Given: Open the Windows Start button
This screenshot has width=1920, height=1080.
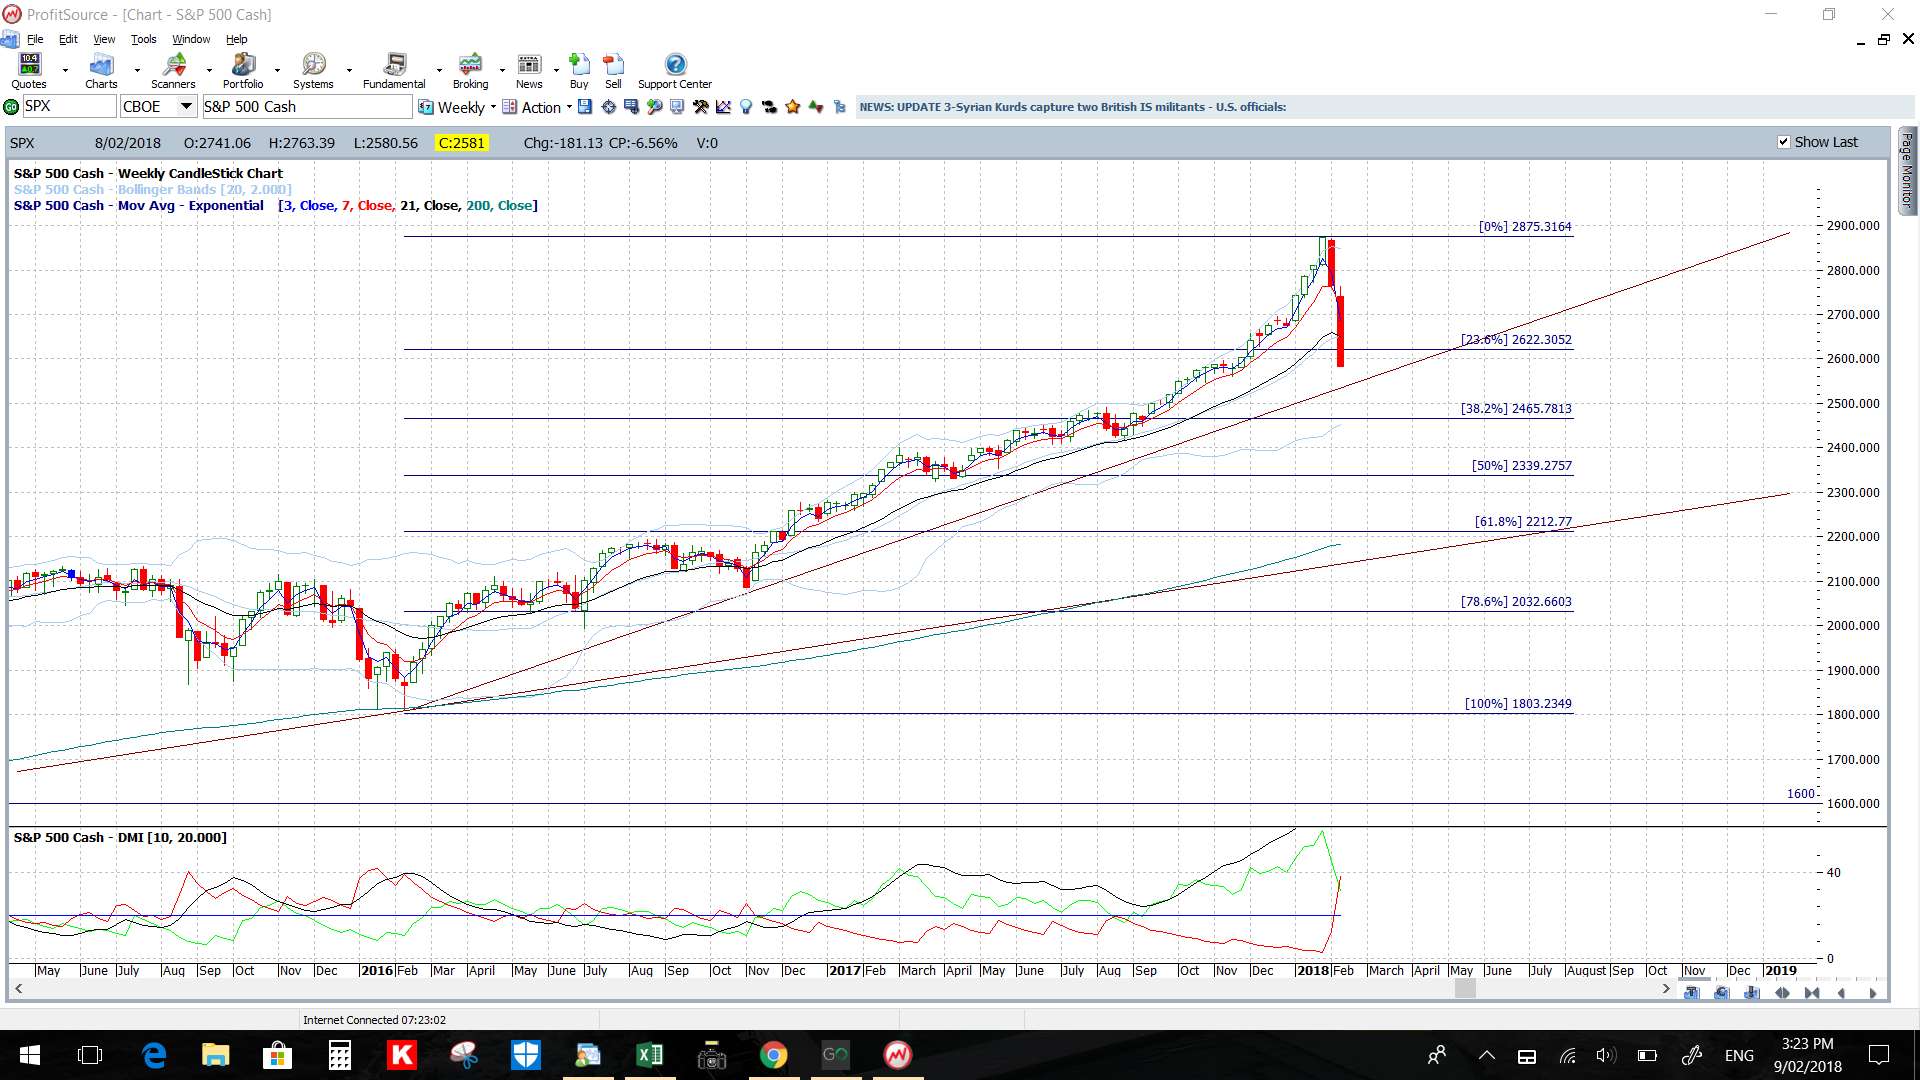Looking at the screenshot, I should click(29, 1055).
